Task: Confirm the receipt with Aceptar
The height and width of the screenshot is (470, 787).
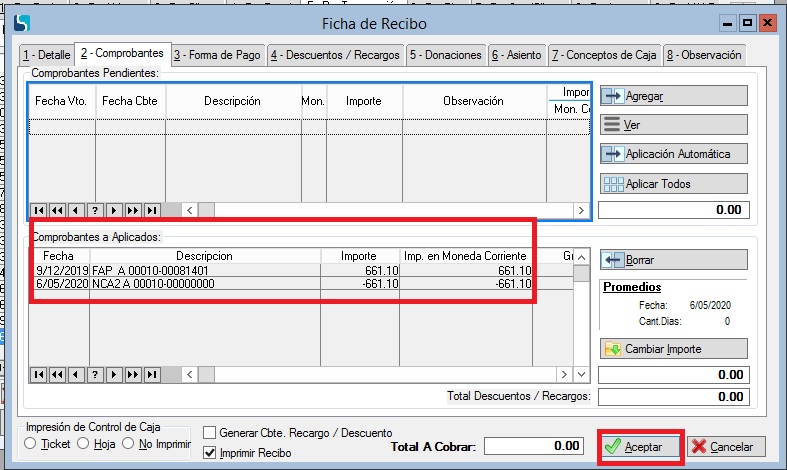Action: pyautogui.click(x=641, y=447)
